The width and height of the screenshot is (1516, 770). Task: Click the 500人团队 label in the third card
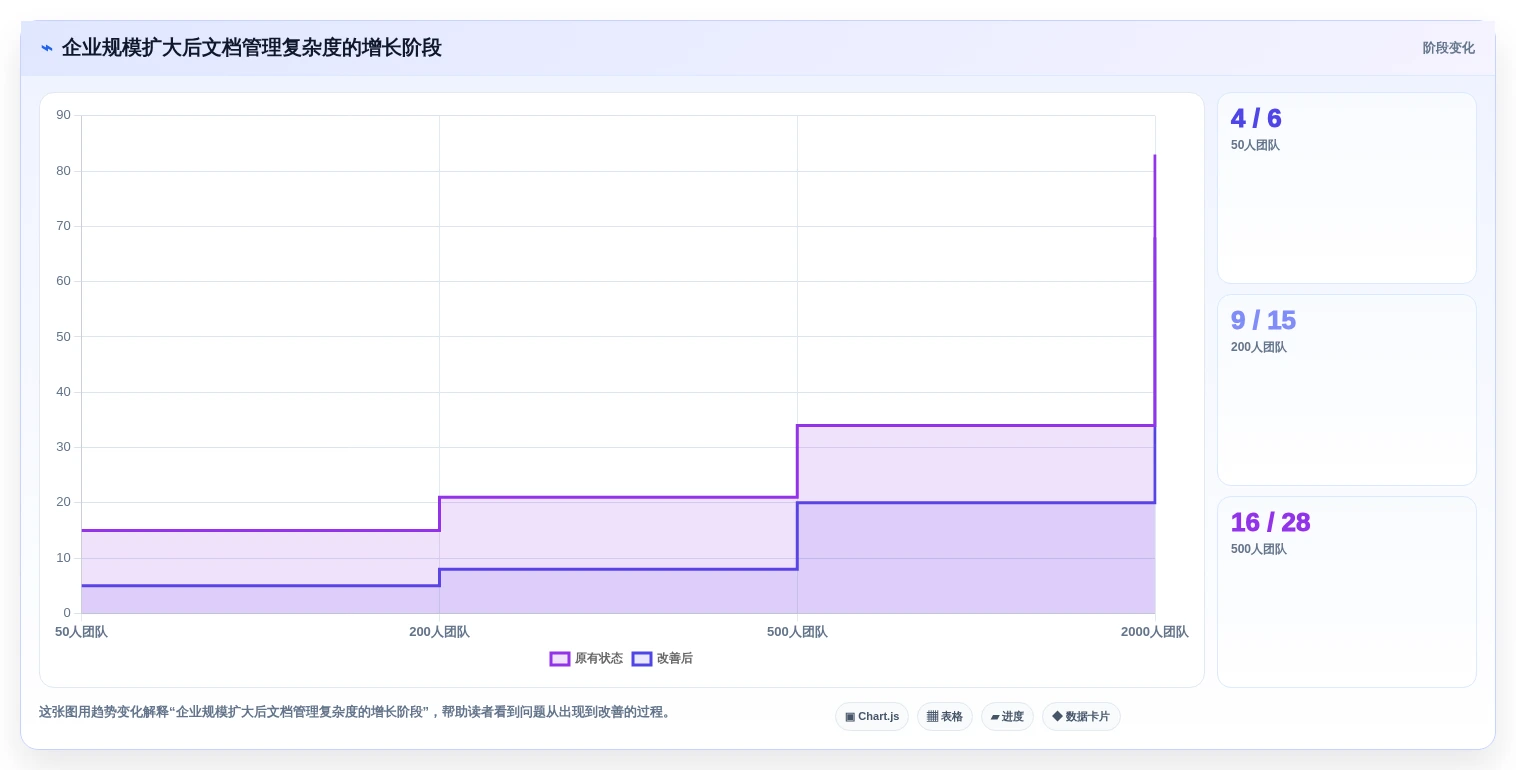[x=1258, y=549]
